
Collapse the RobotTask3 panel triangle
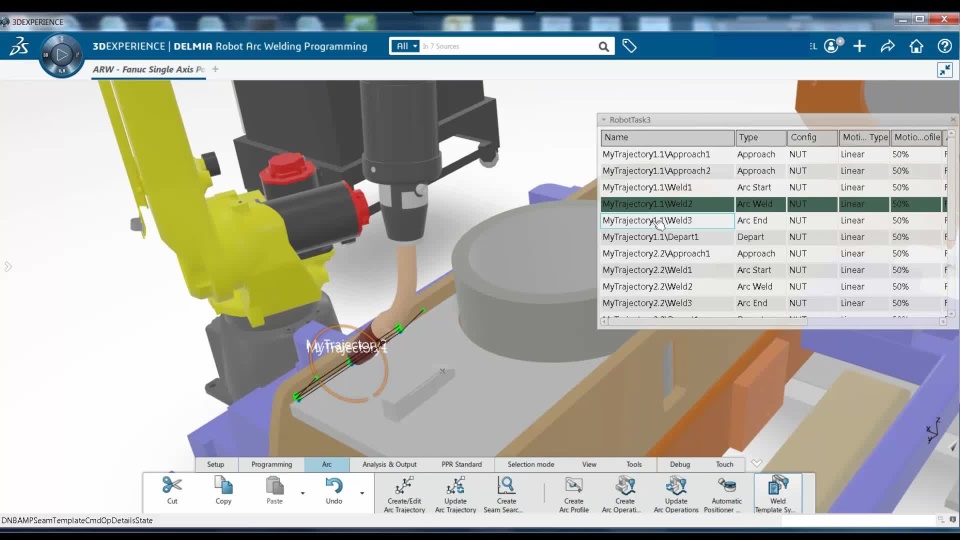pos(604,120)
